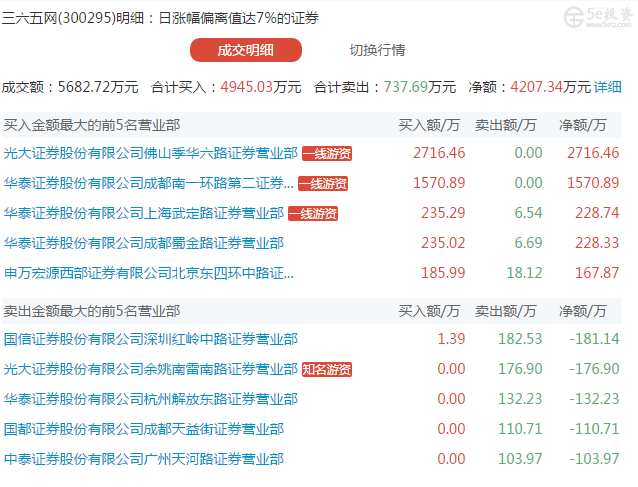Click net amount 167.87
The height and width of the screenshot is (487, 638).
(x=597, y=273)
